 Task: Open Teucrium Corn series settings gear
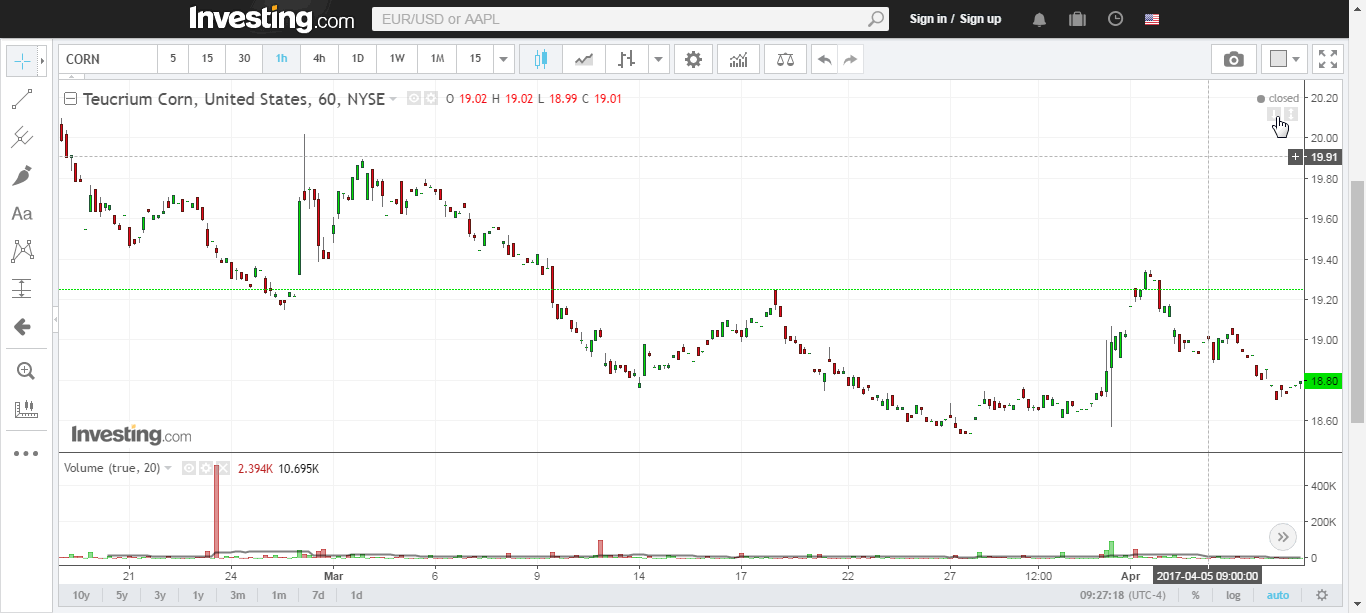click(x=430, y=99)
